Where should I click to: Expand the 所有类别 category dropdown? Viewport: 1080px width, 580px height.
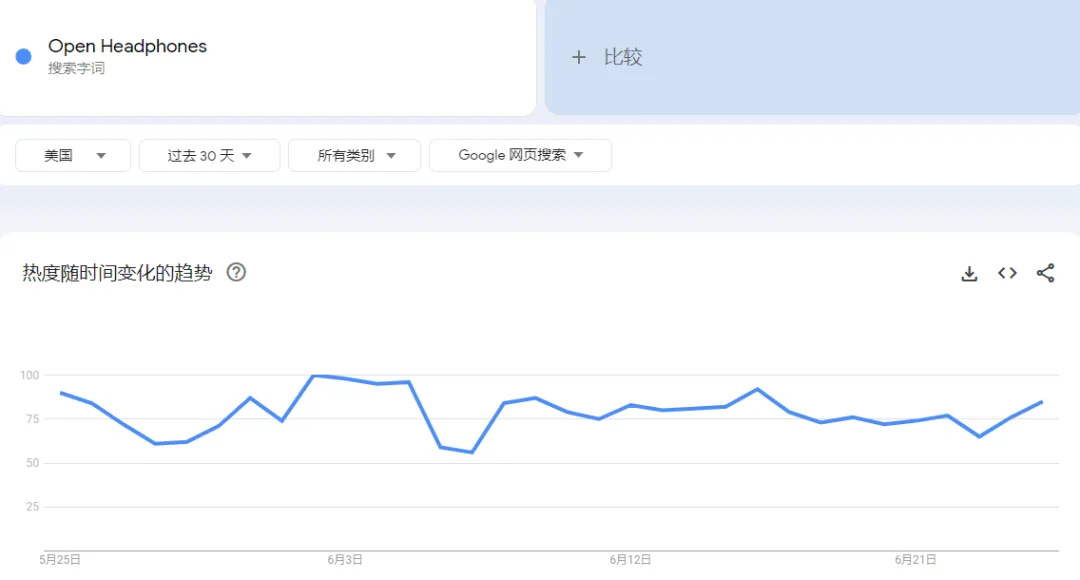coord(355,155)
